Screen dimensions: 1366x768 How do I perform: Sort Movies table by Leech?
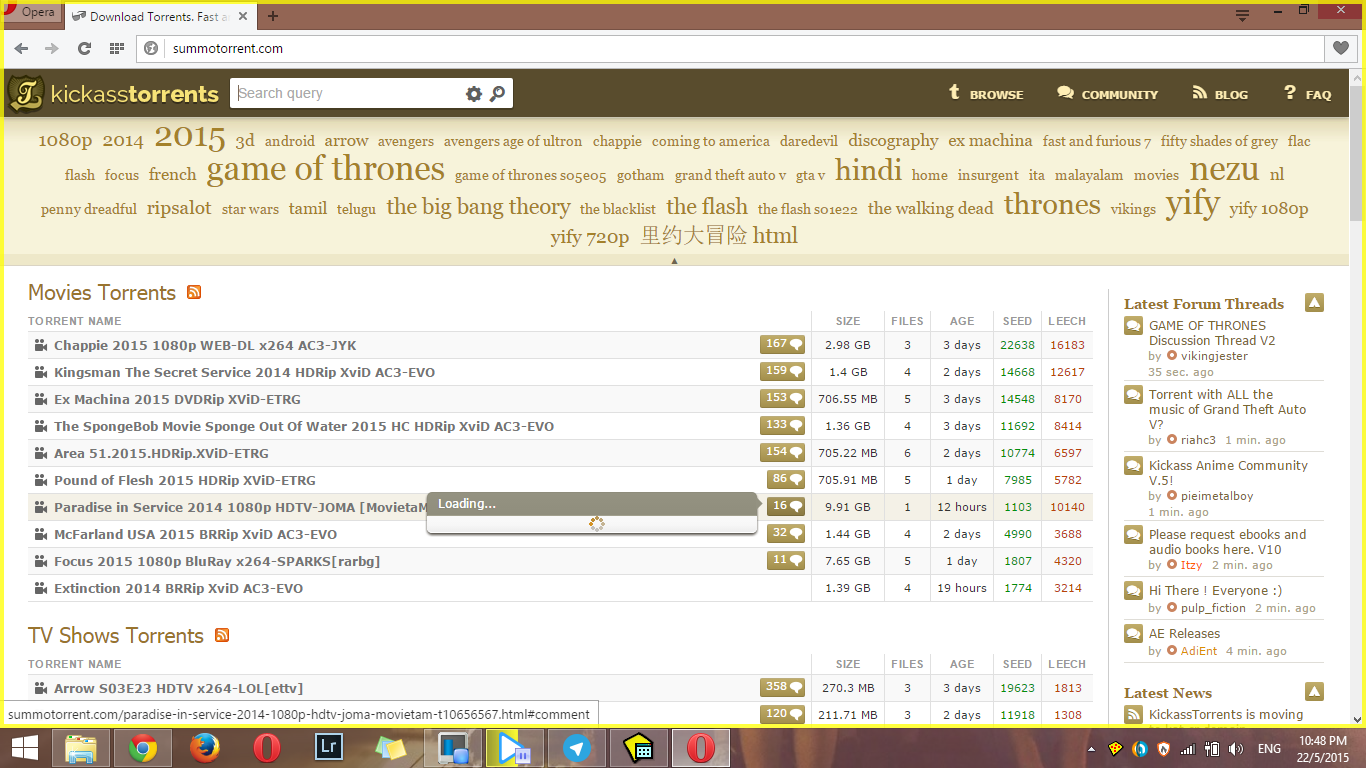(1067, 321)
